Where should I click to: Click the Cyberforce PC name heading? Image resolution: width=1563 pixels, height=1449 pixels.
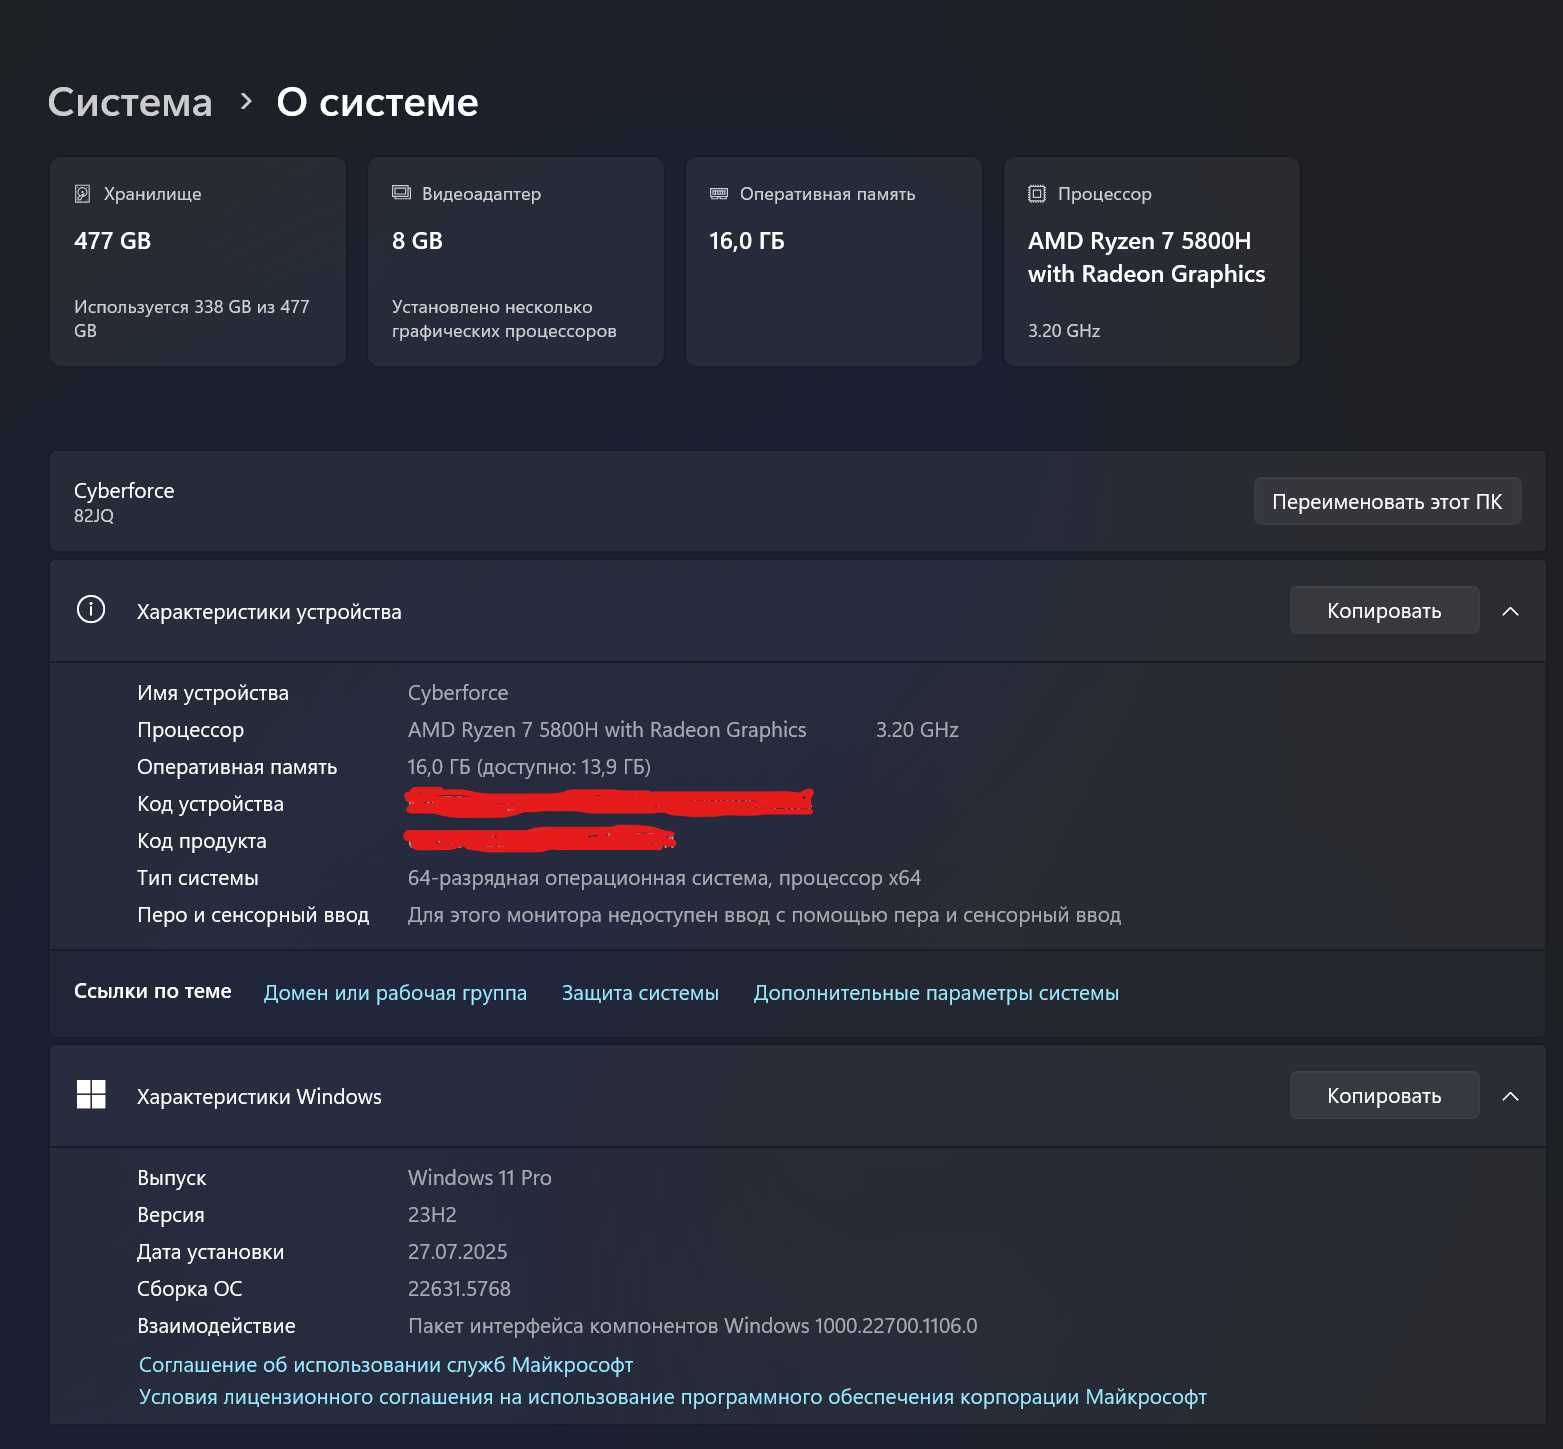[x=124, y=491]
